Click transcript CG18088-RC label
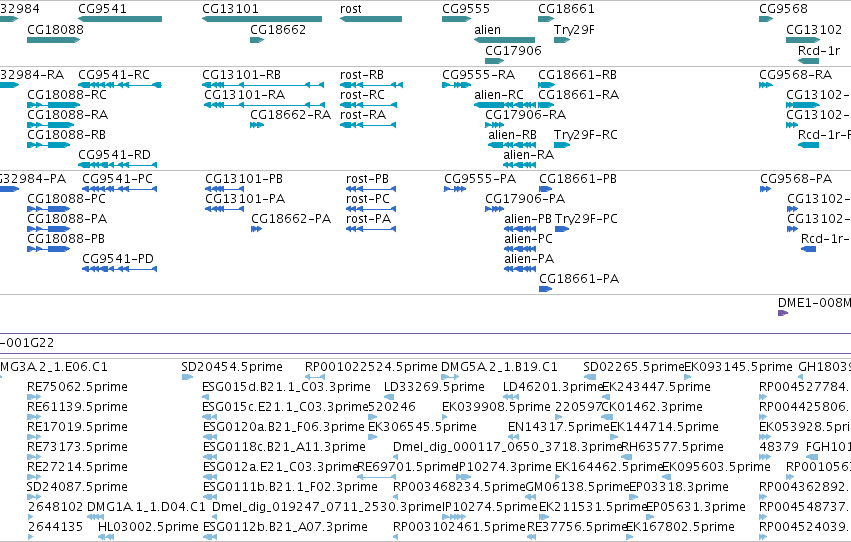This screenshot has height=542, width=851. click(67, 95)
